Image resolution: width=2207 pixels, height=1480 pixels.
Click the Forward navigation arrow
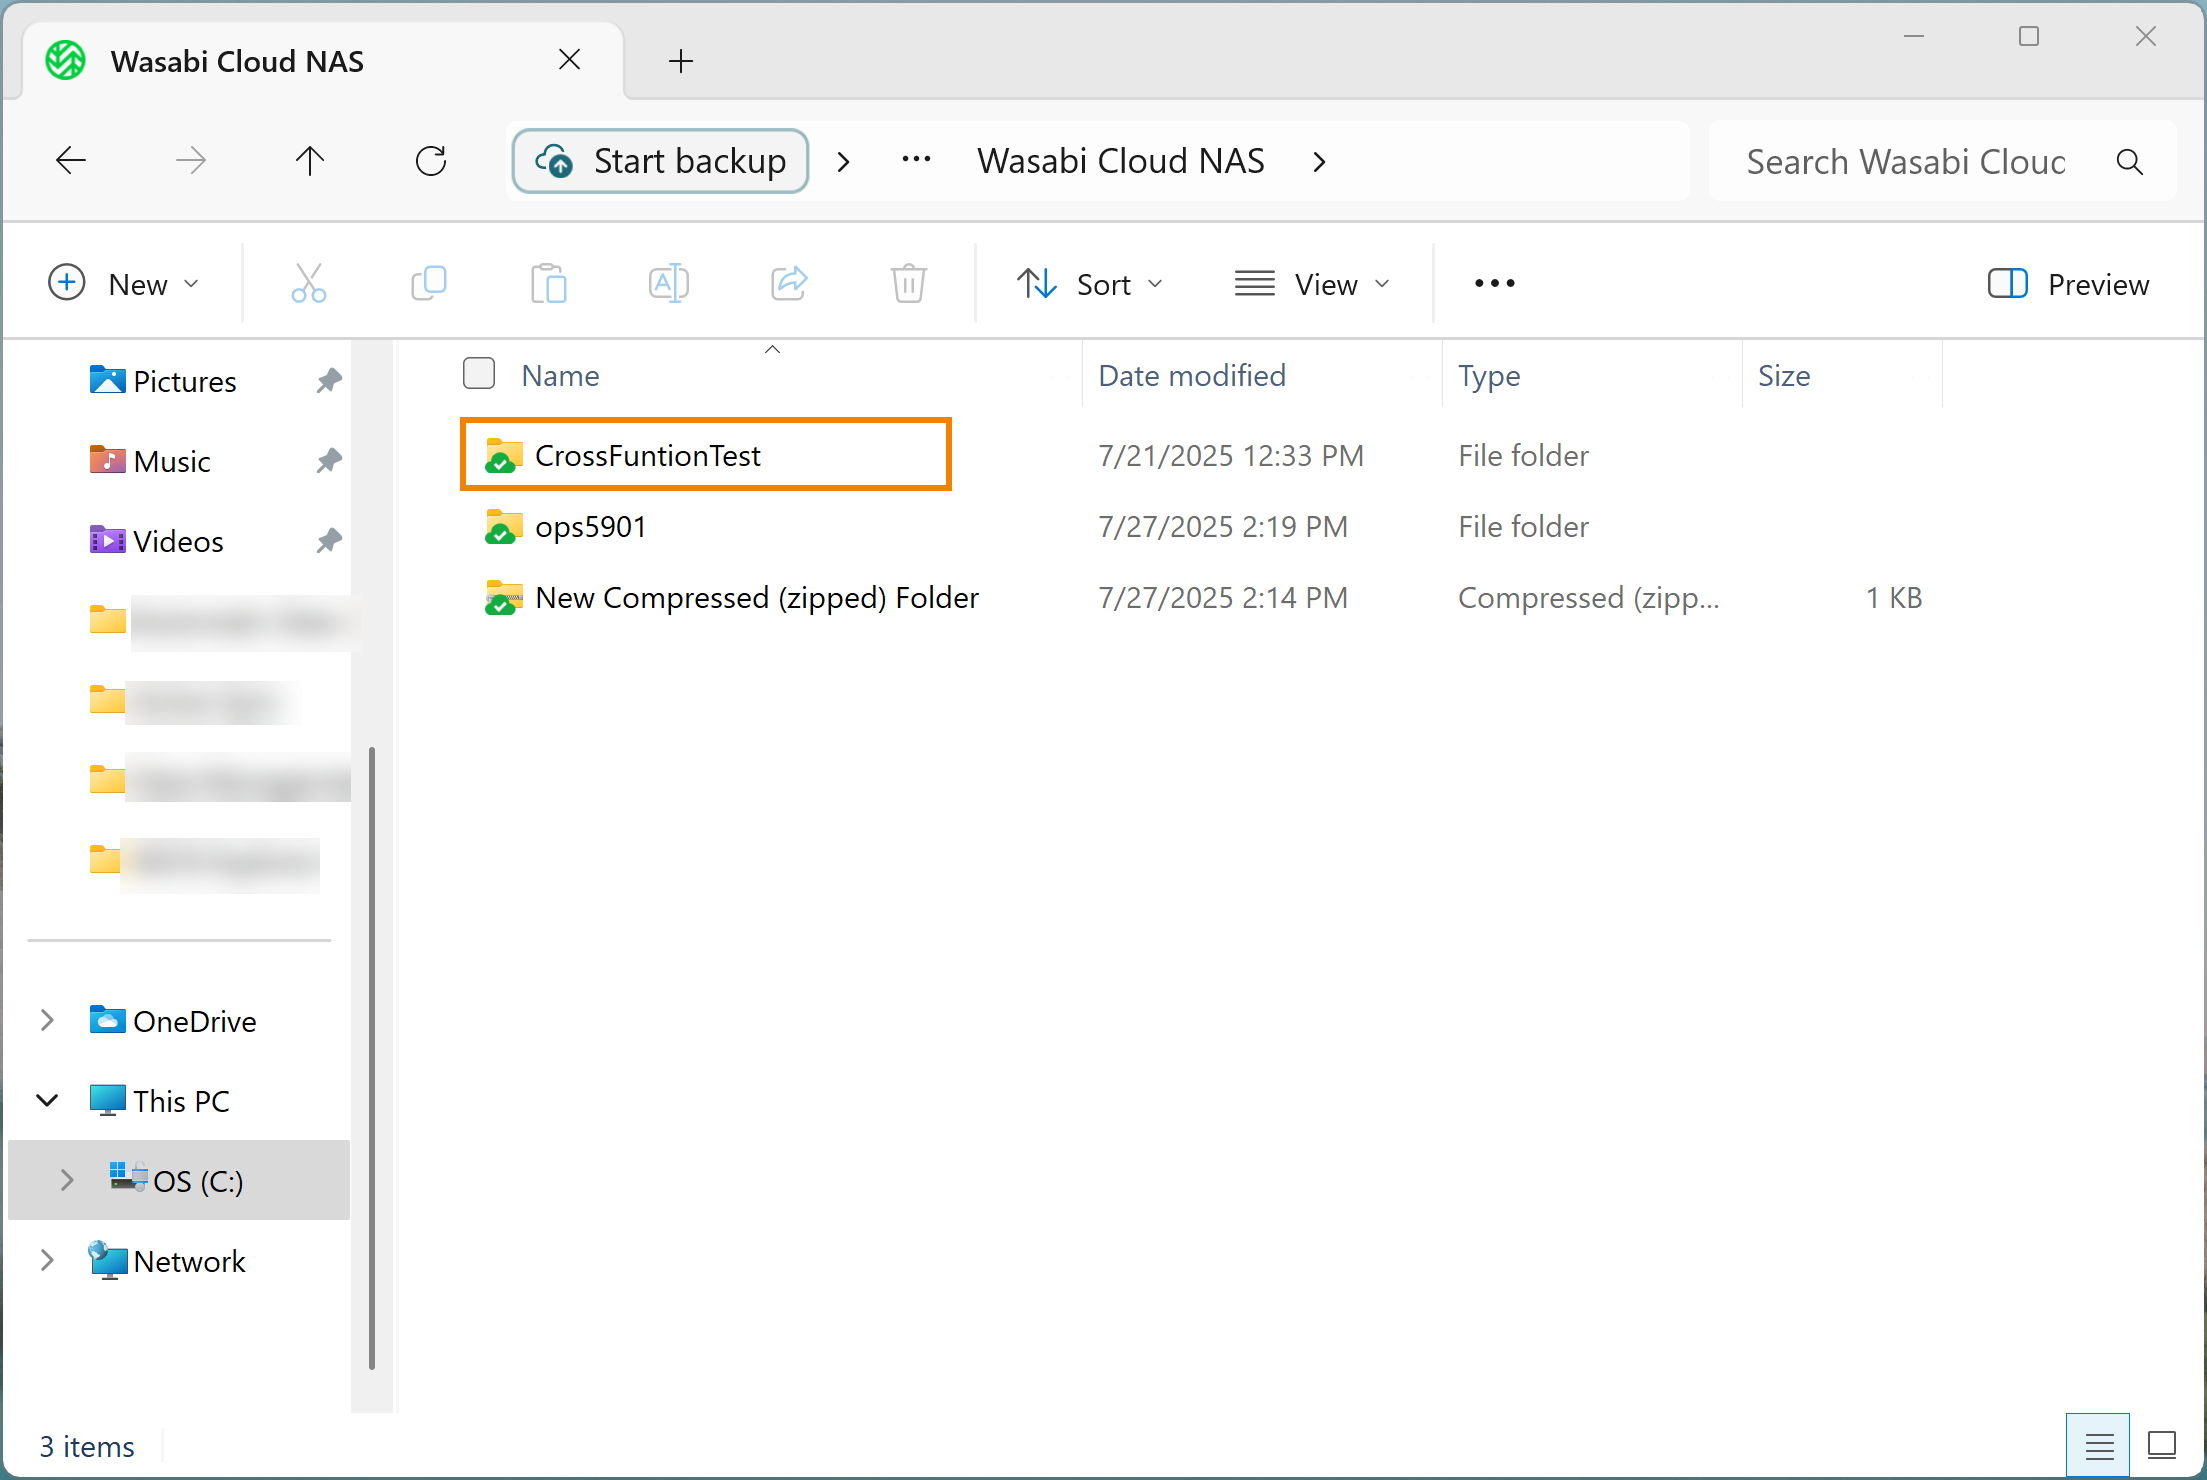click(x=190, y=161)
